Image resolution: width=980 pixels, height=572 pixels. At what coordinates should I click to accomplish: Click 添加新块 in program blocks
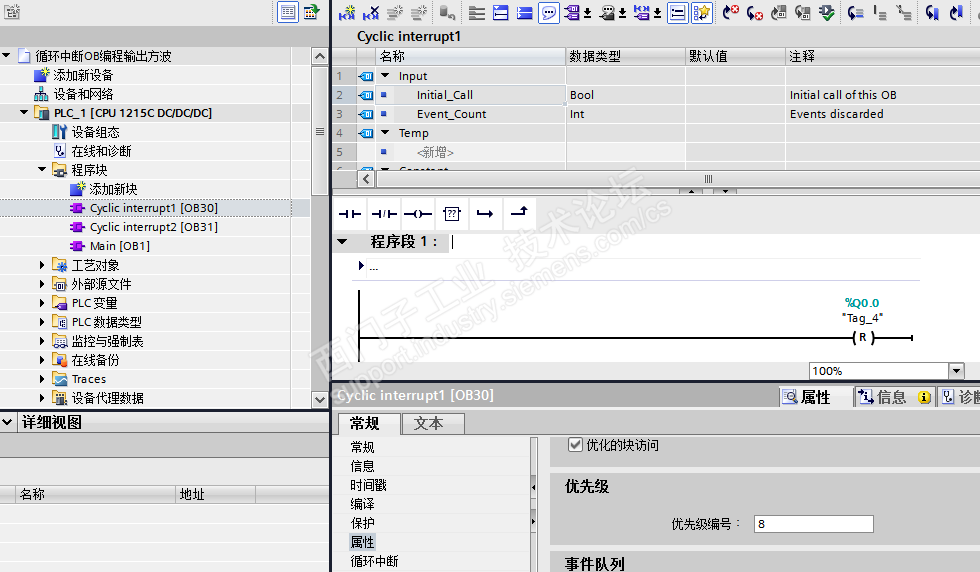113,189
